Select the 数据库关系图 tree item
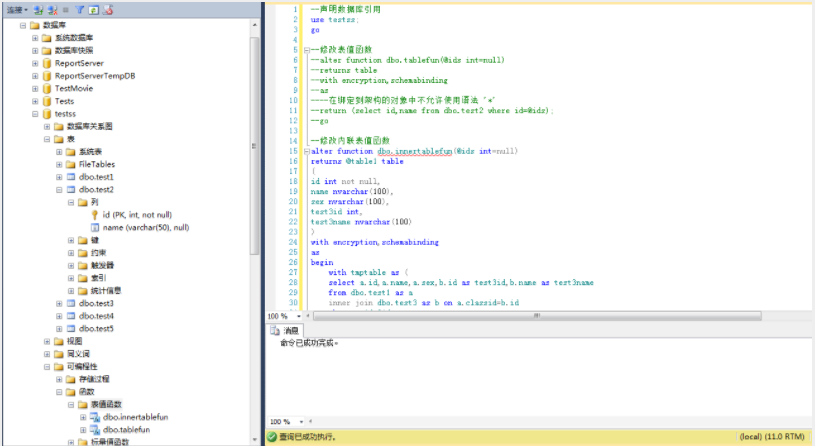Image resolution: width=815 pixels, height=446 pixels. click(x=89, y=126)
